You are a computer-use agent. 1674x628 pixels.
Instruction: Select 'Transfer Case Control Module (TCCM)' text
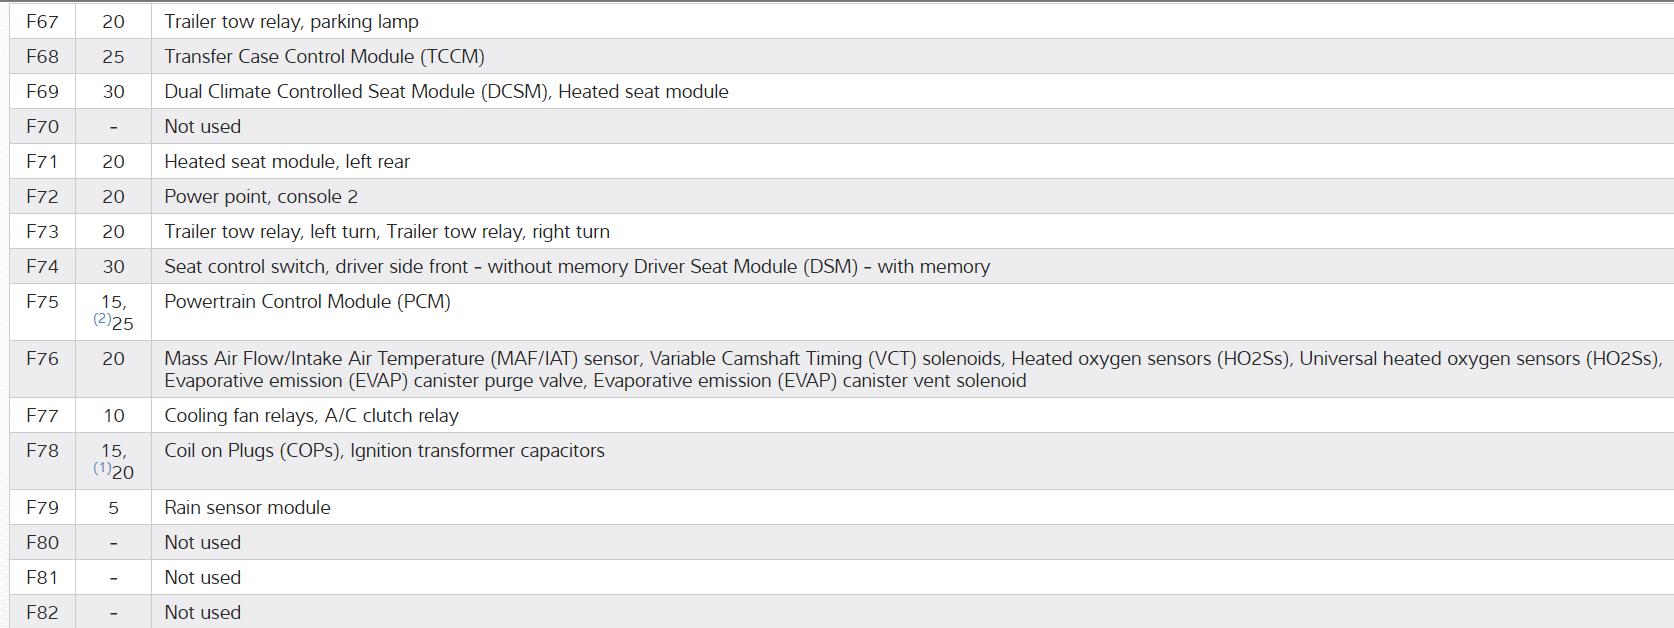tap(324, 57)
